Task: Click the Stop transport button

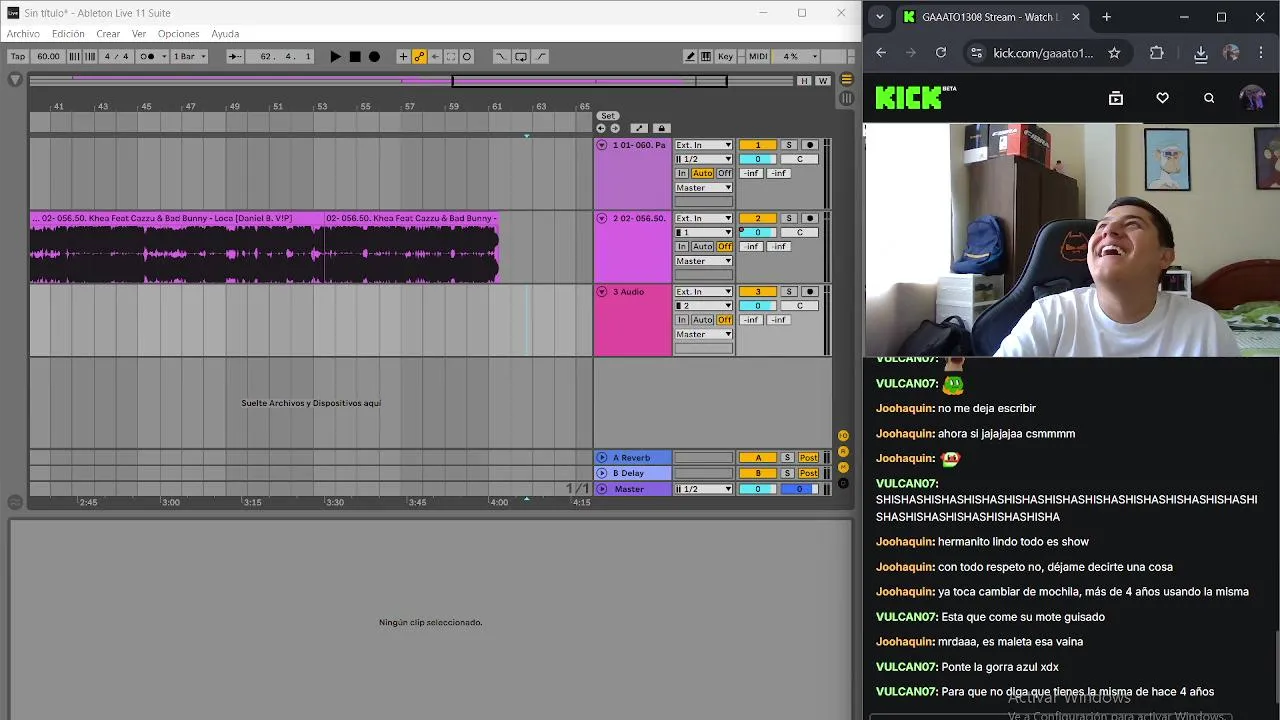Action: coord(355,57)
